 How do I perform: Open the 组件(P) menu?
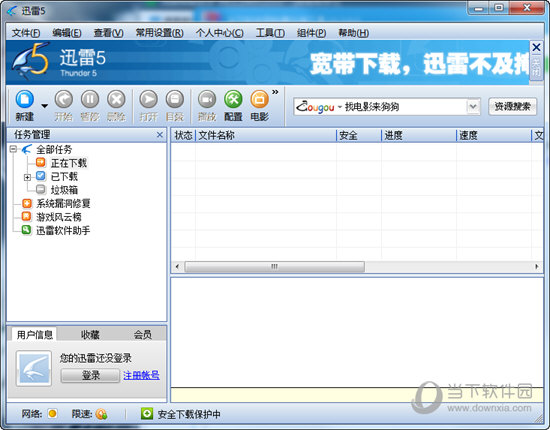(311, 33)
